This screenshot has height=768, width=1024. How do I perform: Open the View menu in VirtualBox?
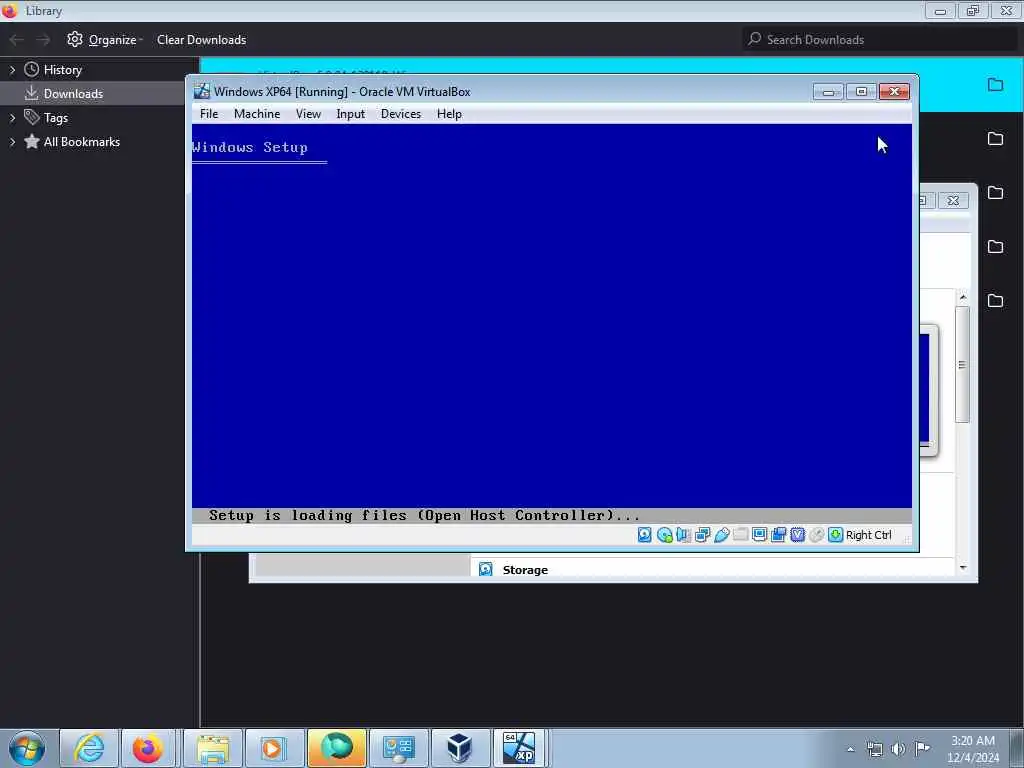point(308,114)
